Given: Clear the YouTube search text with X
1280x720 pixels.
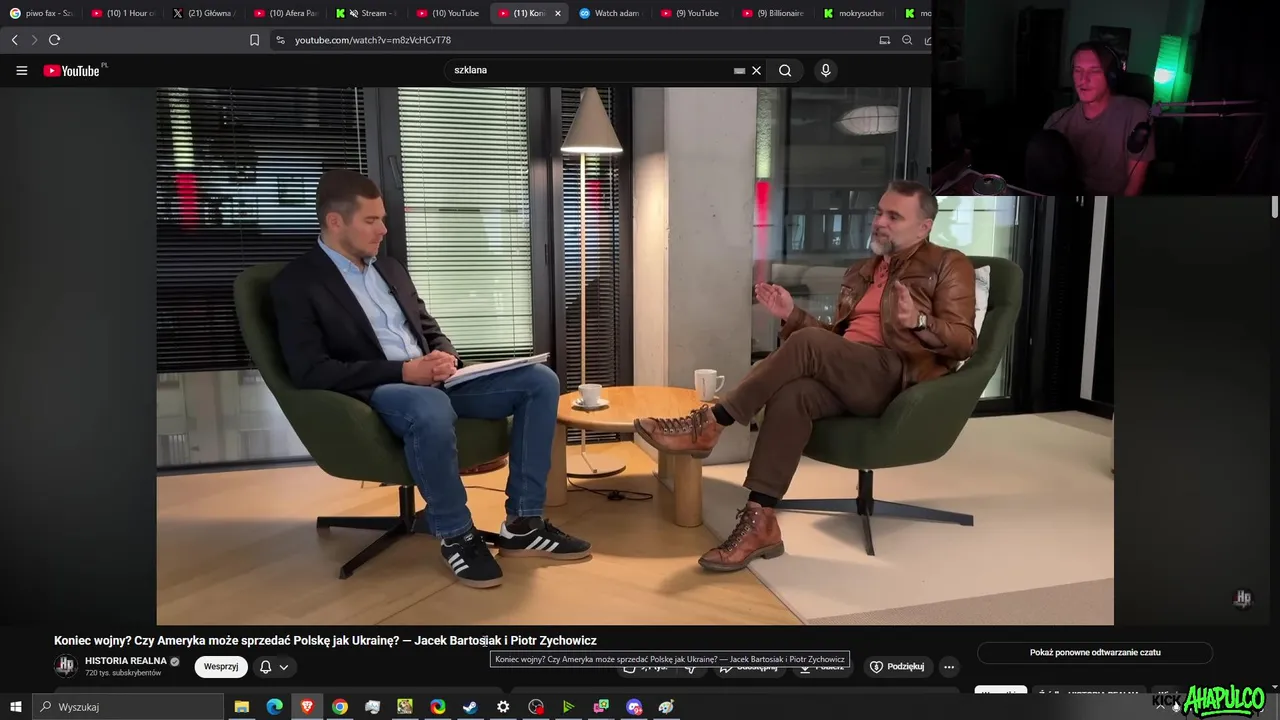Looking at the screenshot, I should [757, 71].
